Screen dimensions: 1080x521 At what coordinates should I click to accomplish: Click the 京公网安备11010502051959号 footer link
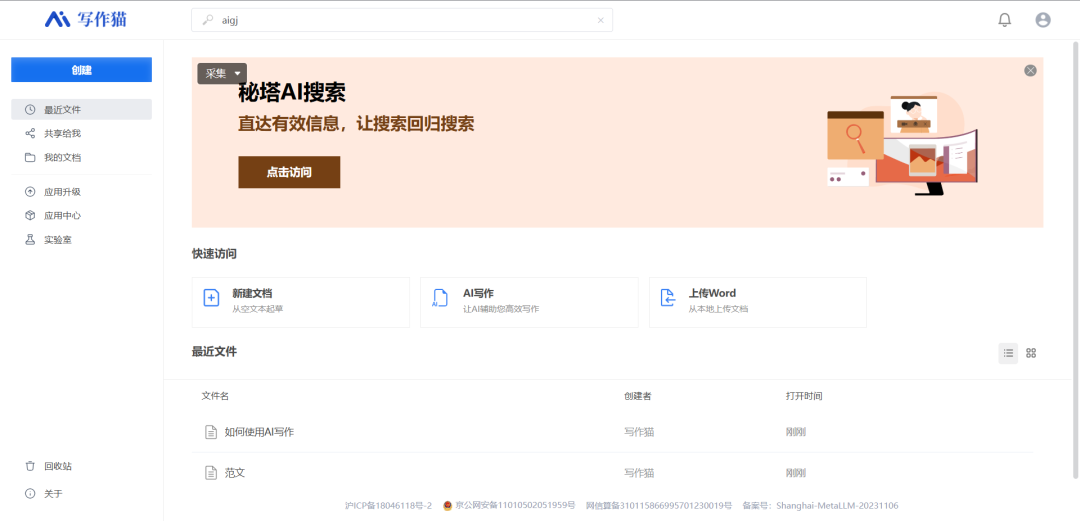pos(515,506)
